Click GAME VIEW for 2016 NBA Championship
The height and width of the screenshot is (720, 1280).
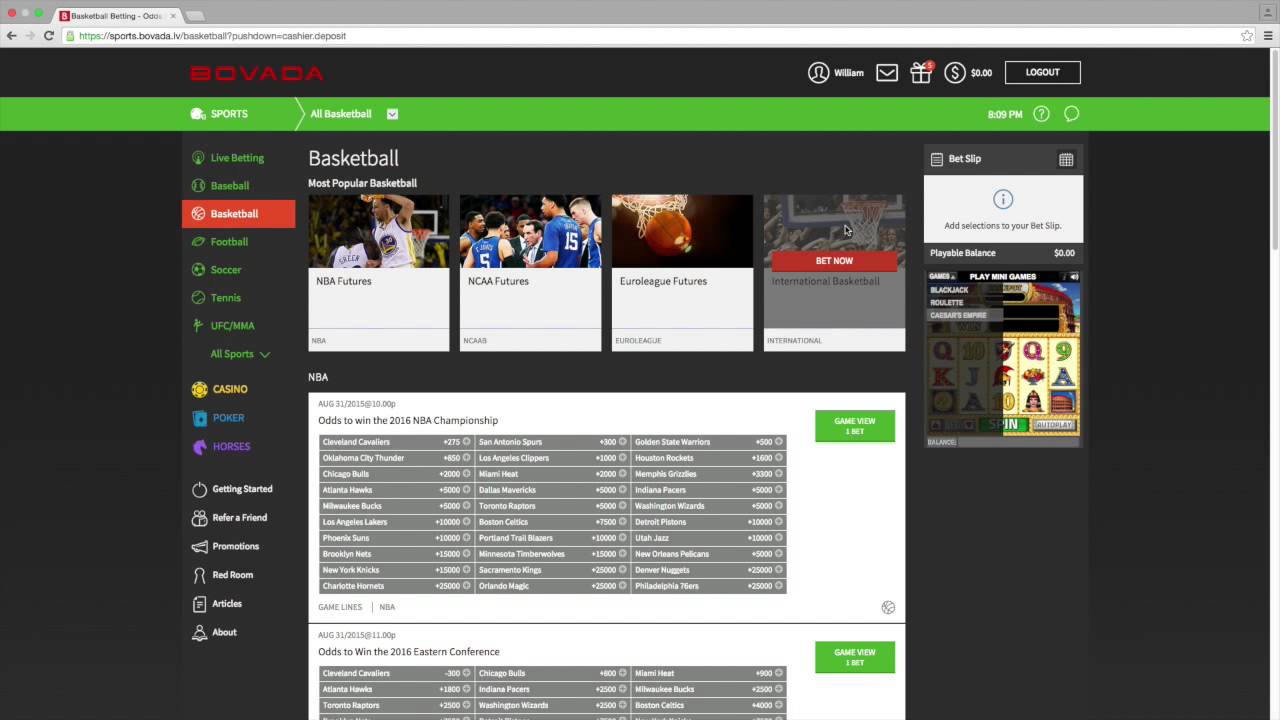click(x=855, y=426)
